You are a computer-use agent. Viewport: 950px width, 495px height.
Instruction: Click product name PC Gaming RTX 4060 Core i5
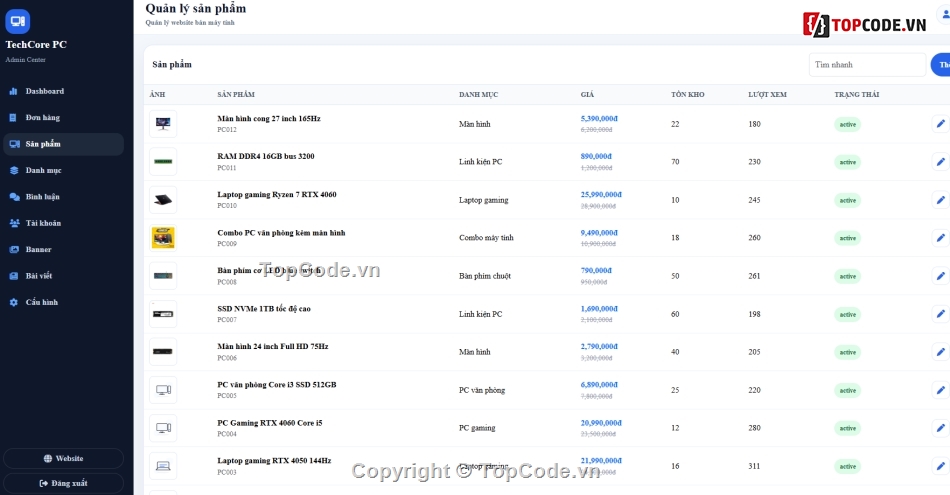point(270,423)
